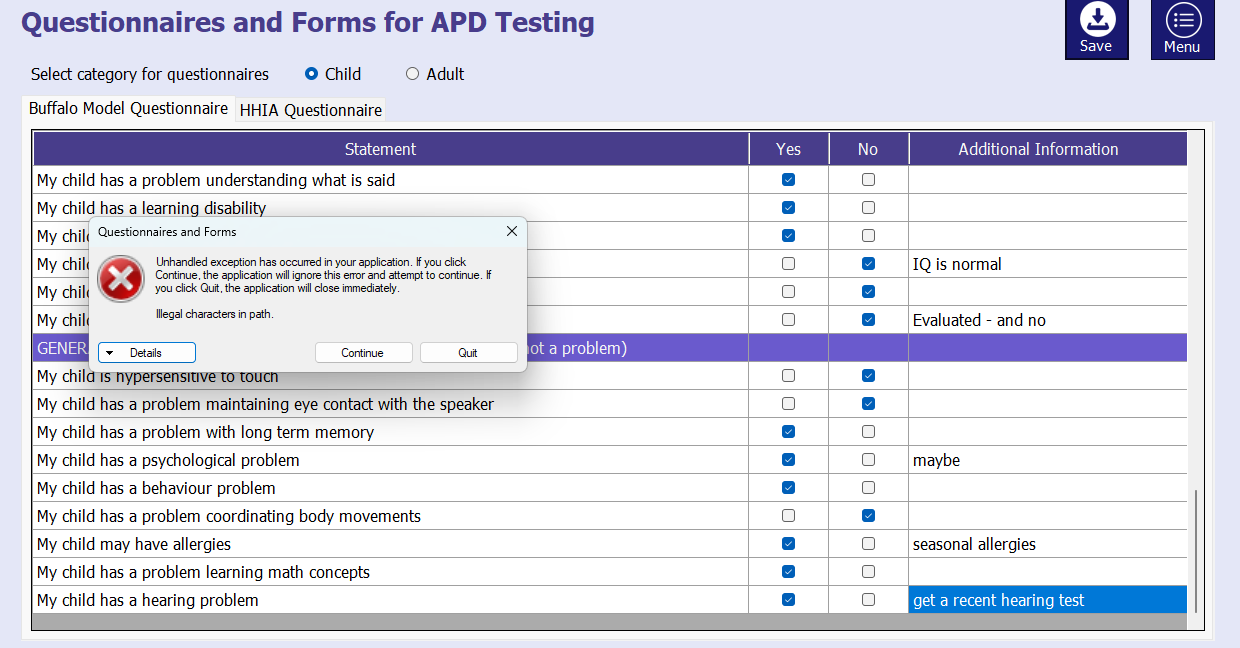1240x648 pixels.
Task: Open the Menu icon button
Action: pos(1182,21)
